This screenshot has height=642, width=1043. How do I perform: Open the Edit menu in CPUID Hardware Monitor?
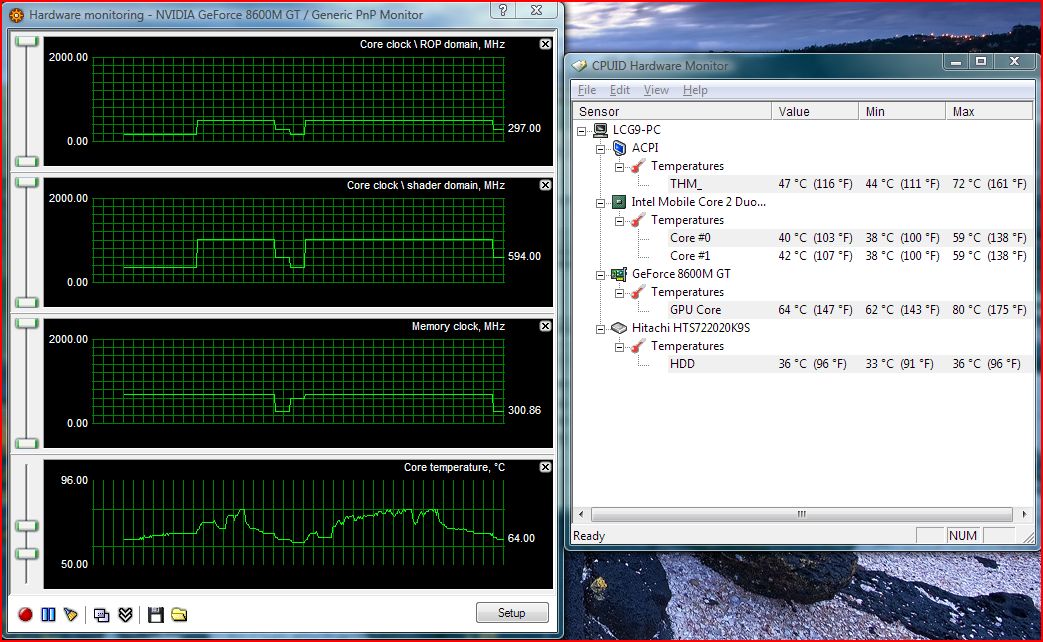(619, 90)
